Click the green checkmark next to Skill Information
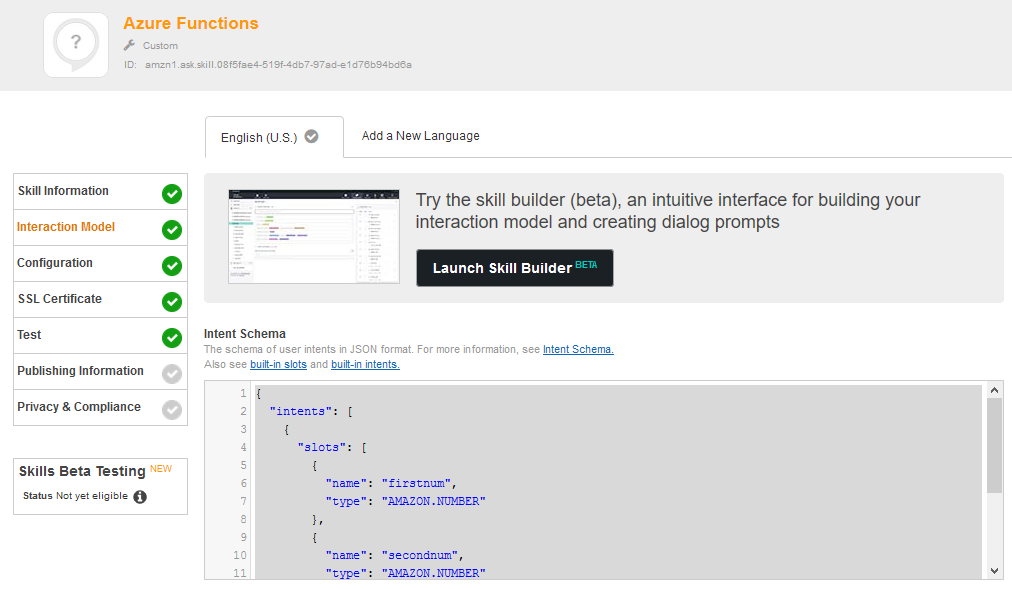Screen dimensions: 1012x589 172,194
